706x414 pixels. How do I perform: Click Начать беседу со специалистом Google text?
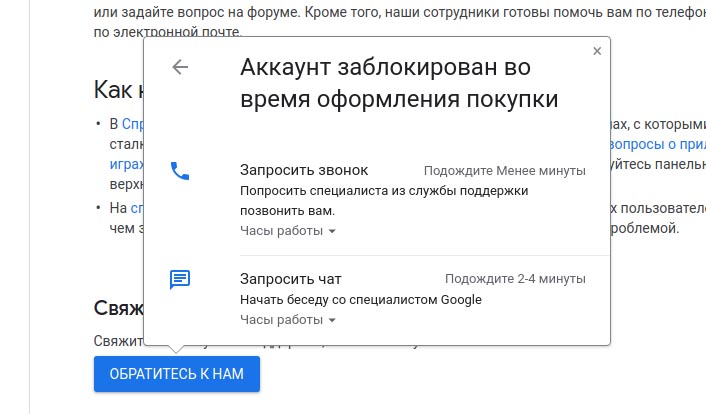click(361, 299)
